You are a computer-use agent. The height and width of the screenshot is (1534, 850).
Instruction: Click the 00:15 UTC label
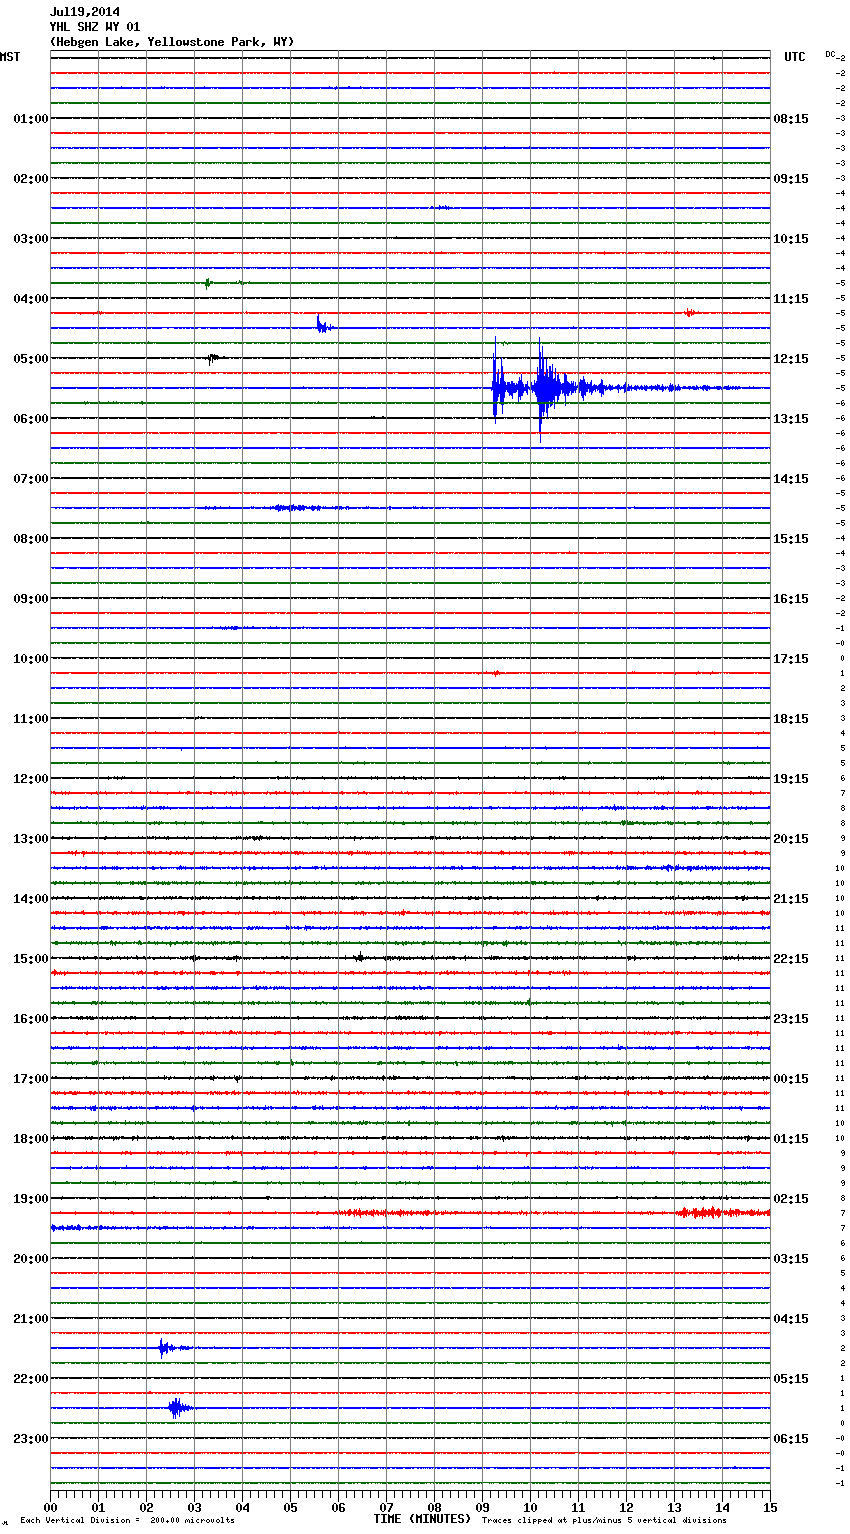pos(791,1078)
